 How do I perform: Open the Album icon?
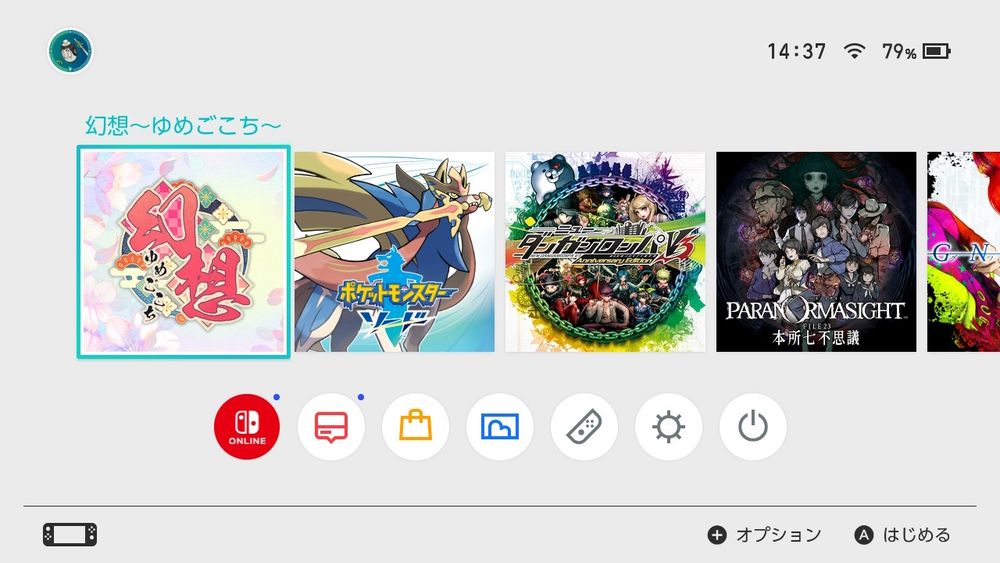click(x=499, y=426)
